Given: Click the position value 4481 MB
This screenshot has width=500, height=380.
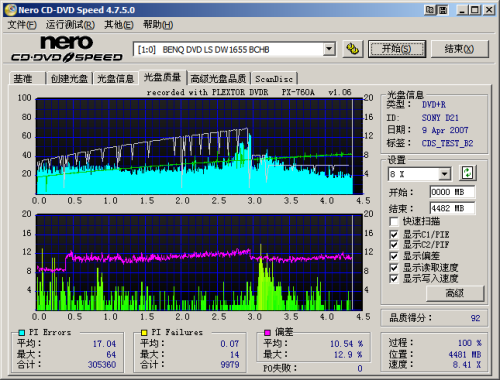Looking at the screenshot, I should pos(465,354).
